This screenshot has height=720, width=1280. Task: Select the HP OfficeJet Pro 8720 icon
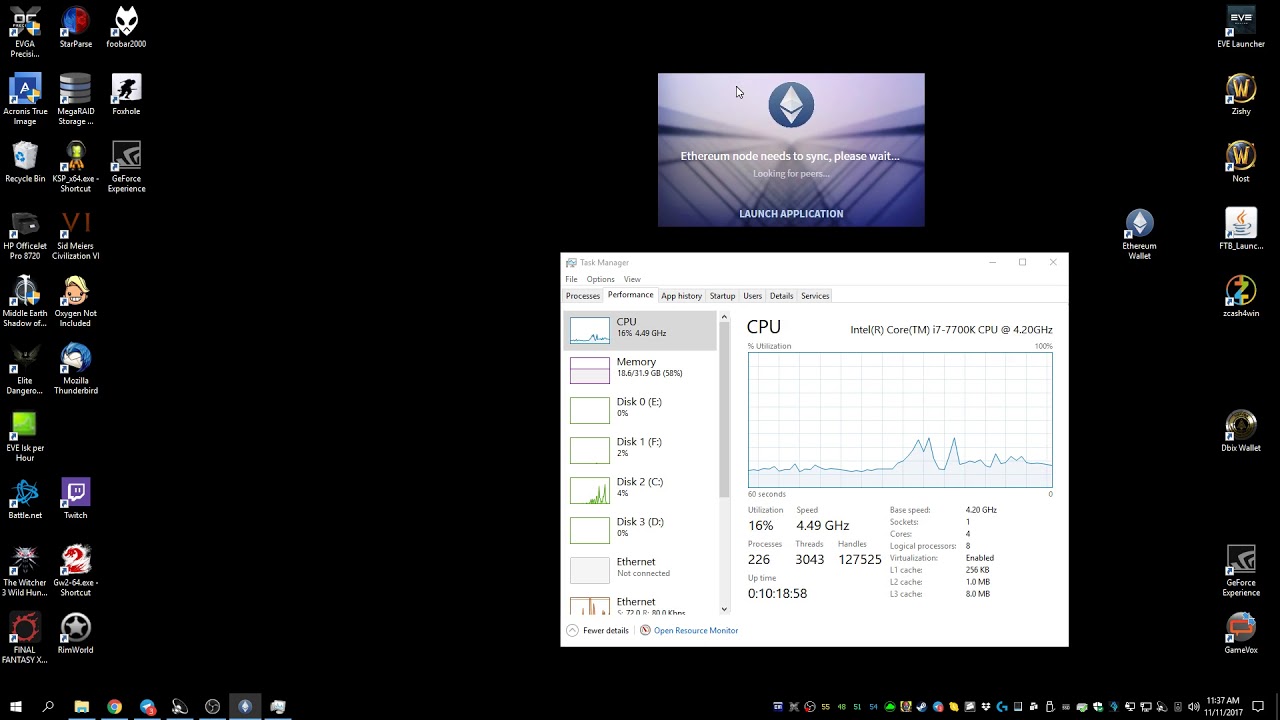pyautogui.click(x=25, y=235)
